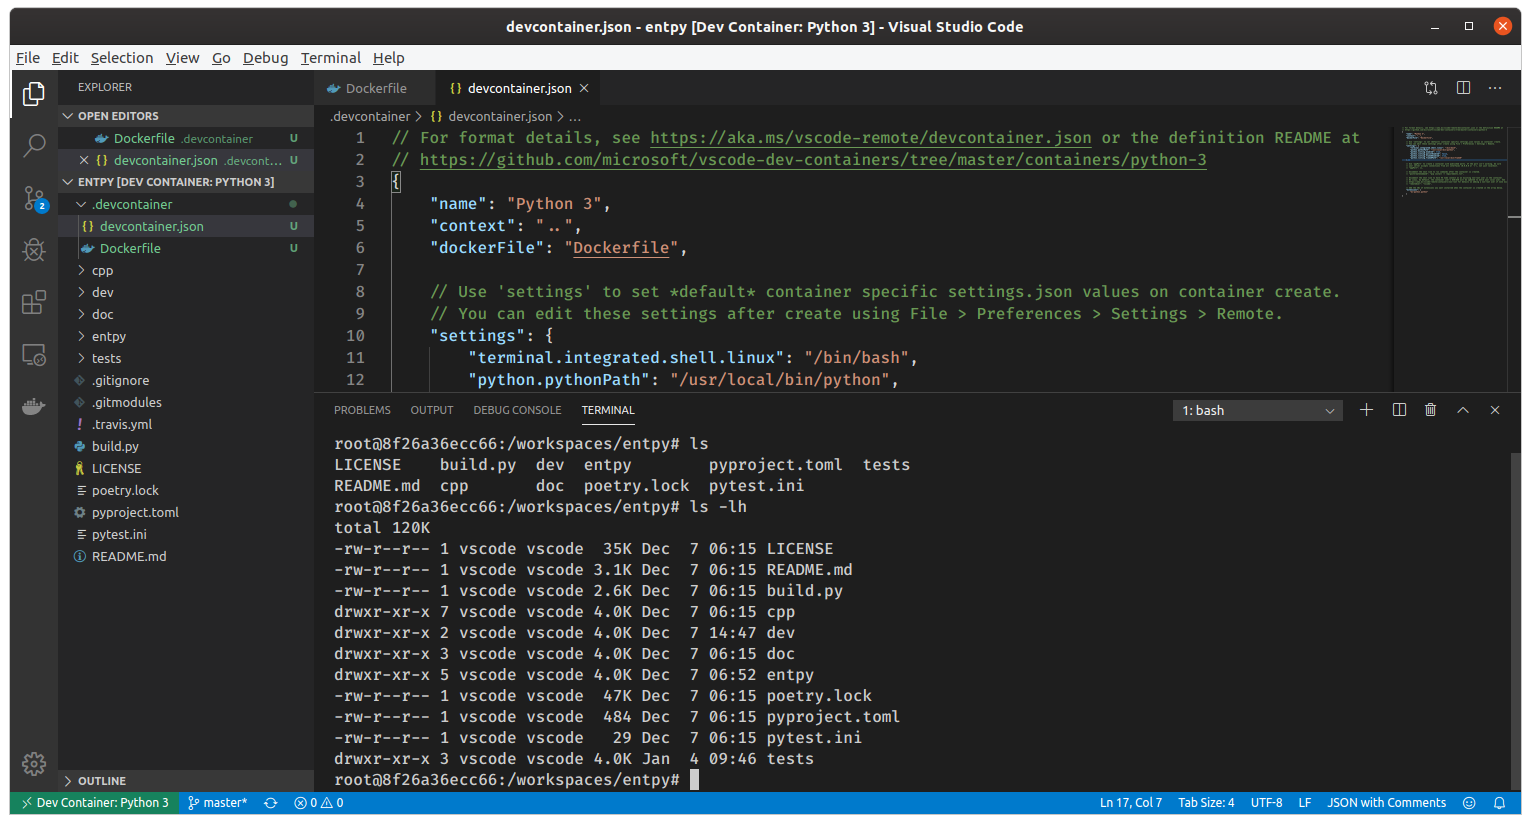Screen dimensions: 1531x824
Task: Click the terminal vertical scrollbar
Action: pyautogui.click(x=1515, y=620)
